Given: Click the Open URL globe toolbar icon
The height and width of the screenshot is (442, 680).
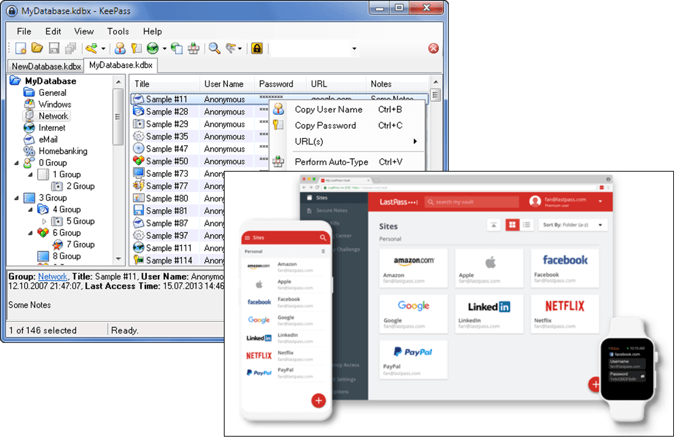Looking at the screenshot, I should (153, 48).
